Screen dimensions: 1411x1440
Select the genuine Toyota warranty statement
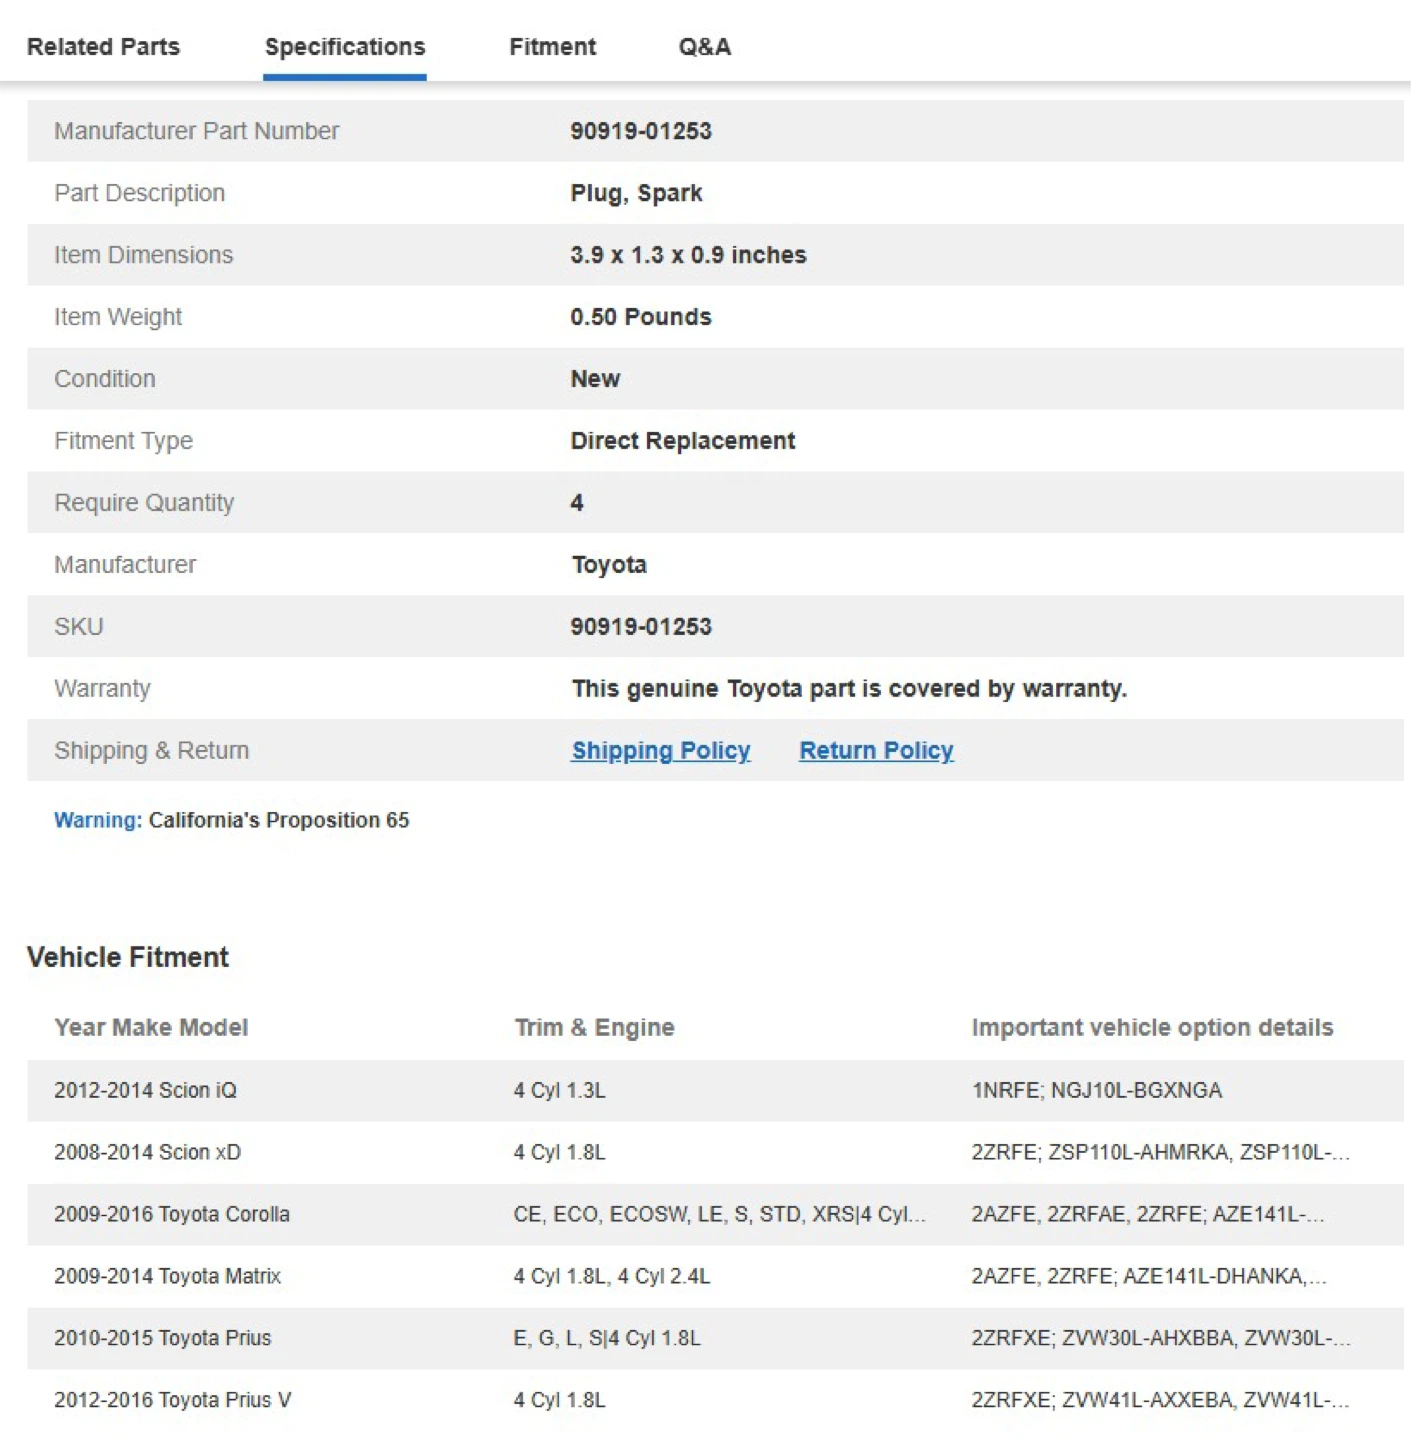click(x=849, y=689)
